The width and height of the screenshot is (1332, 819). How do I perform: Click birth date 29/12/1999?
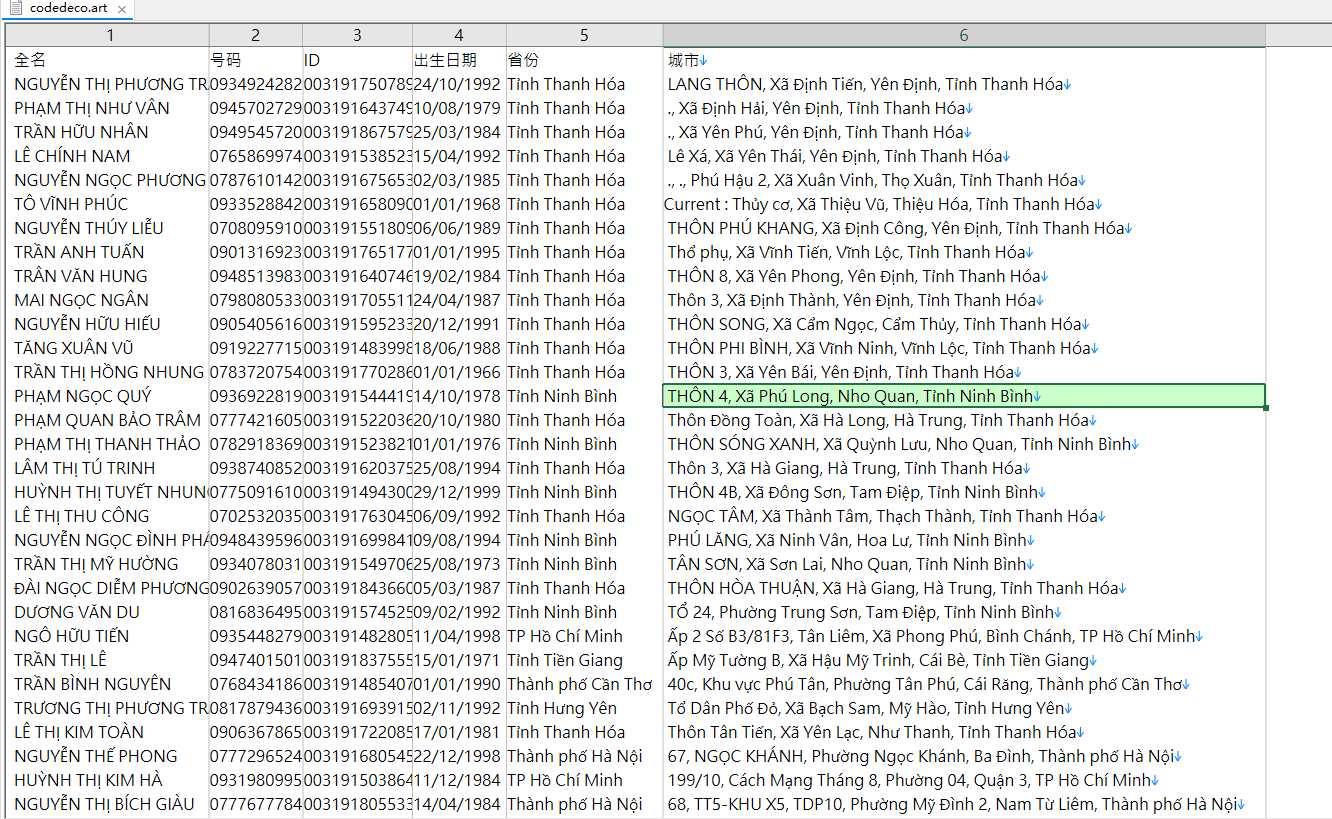[457, 492]
